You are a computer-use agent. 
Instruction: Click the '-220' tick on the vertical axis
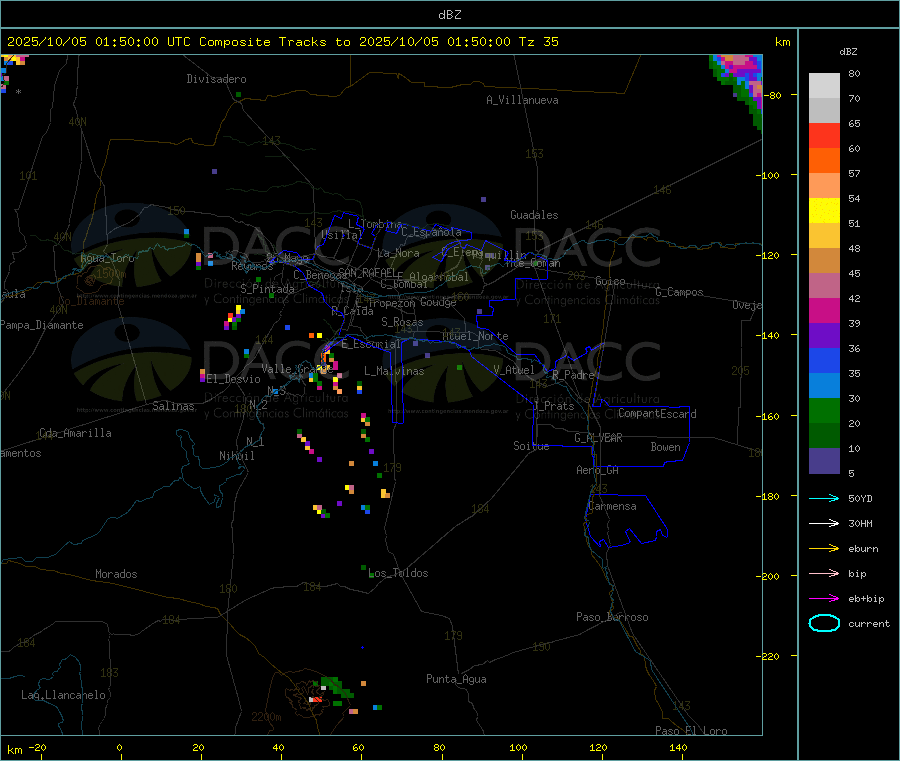click(767, 656)
